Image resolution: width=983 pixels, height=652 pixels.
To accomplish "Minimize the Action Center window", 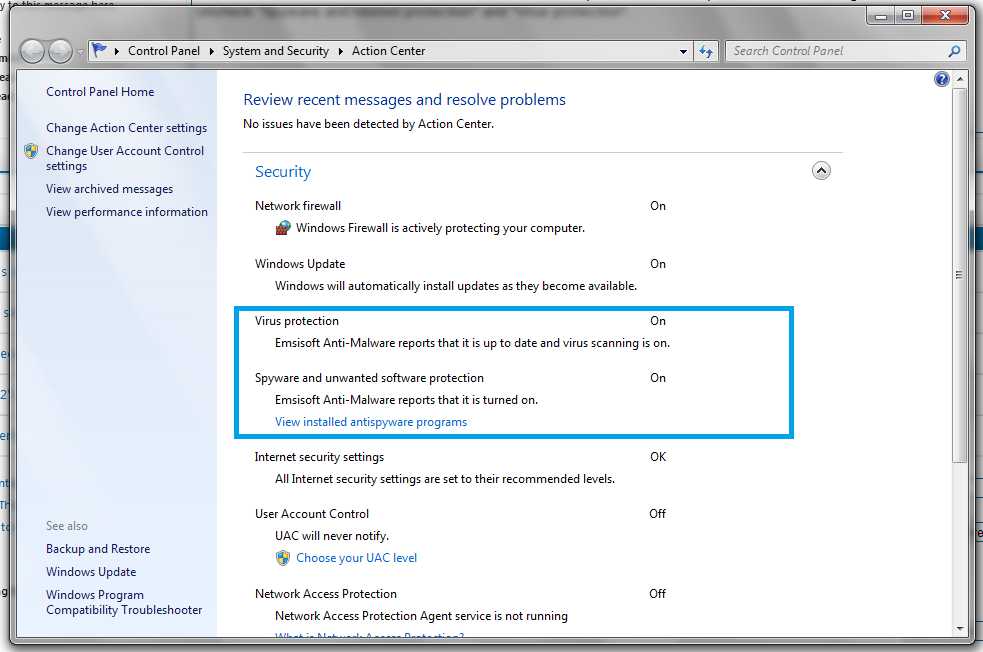I will pyautogui.click(x=881, y=16).
